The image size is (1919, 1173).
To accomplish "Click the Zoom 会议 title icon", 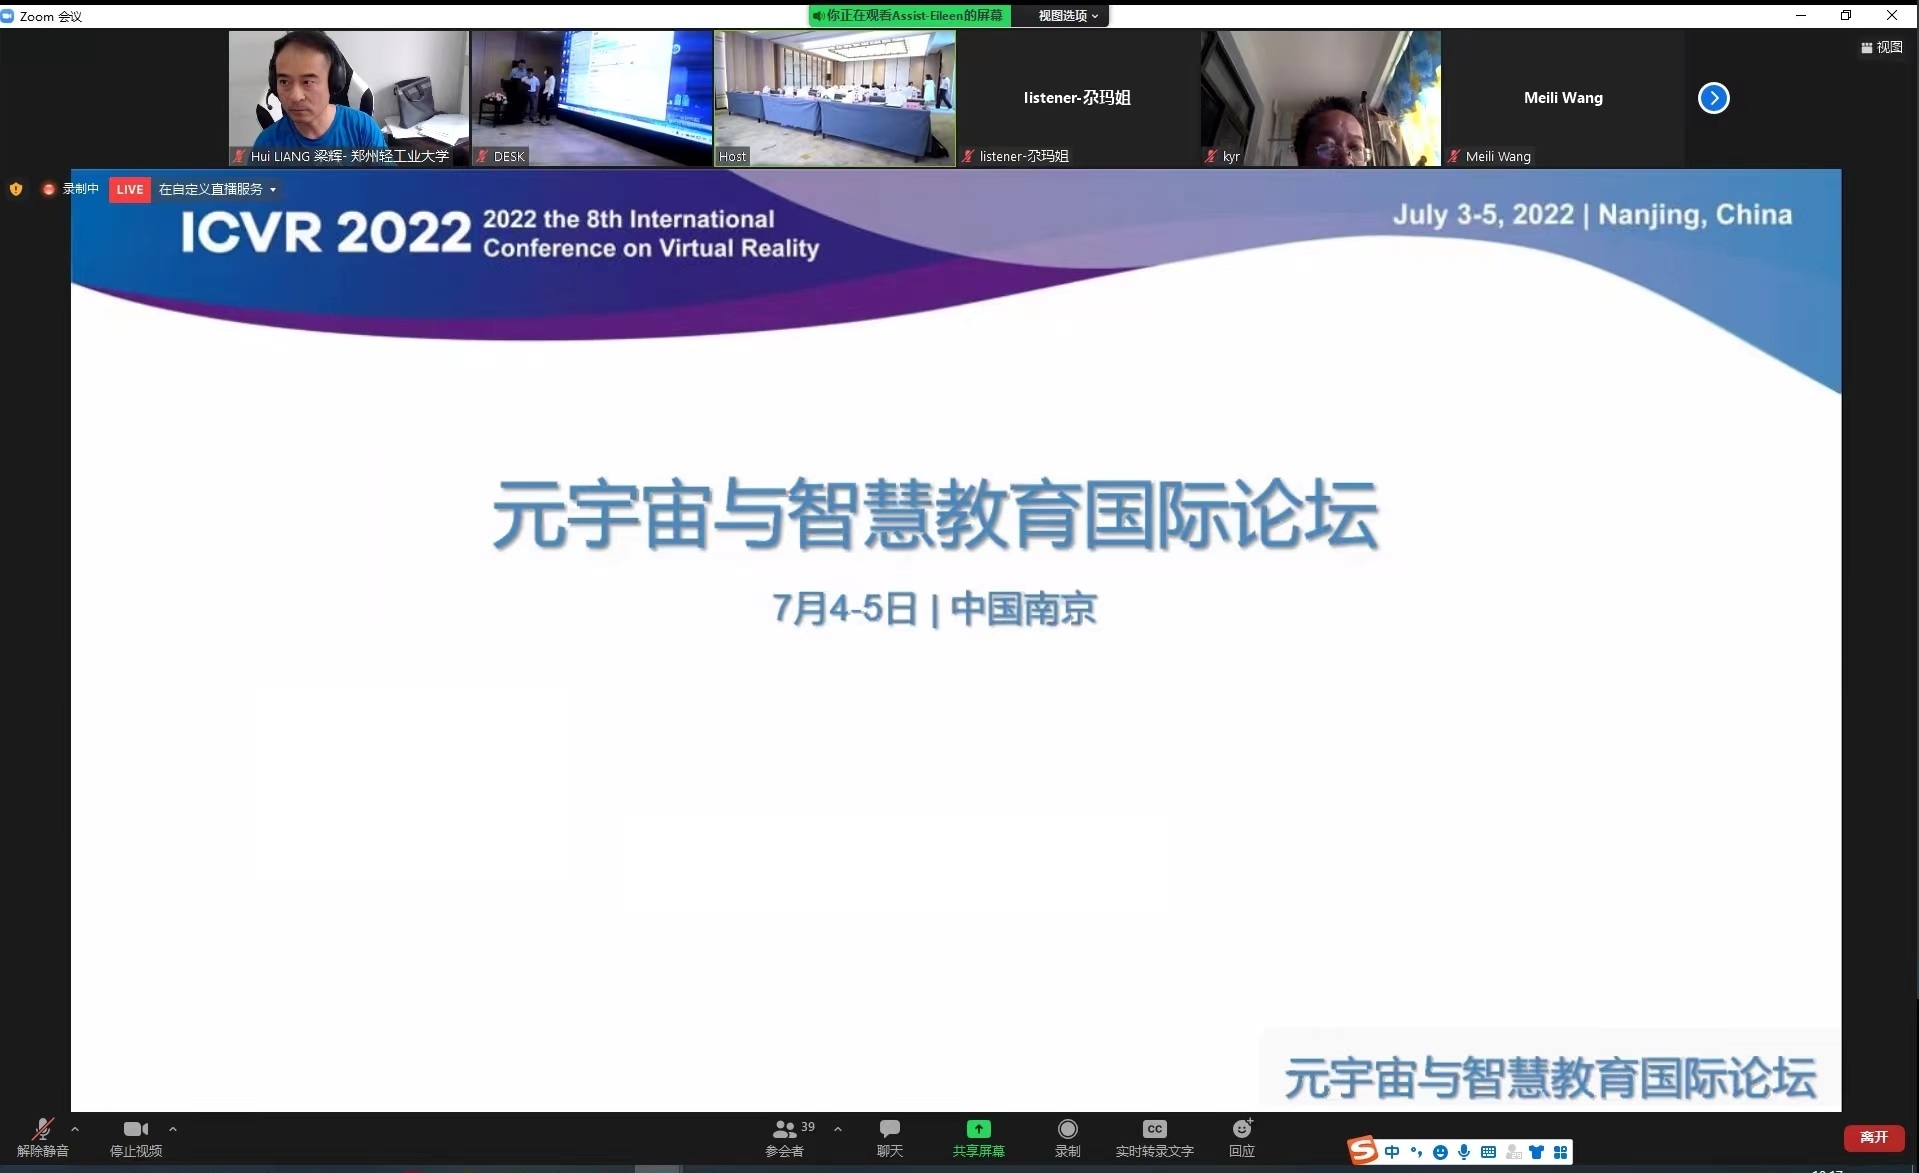I will click(8, 16).
